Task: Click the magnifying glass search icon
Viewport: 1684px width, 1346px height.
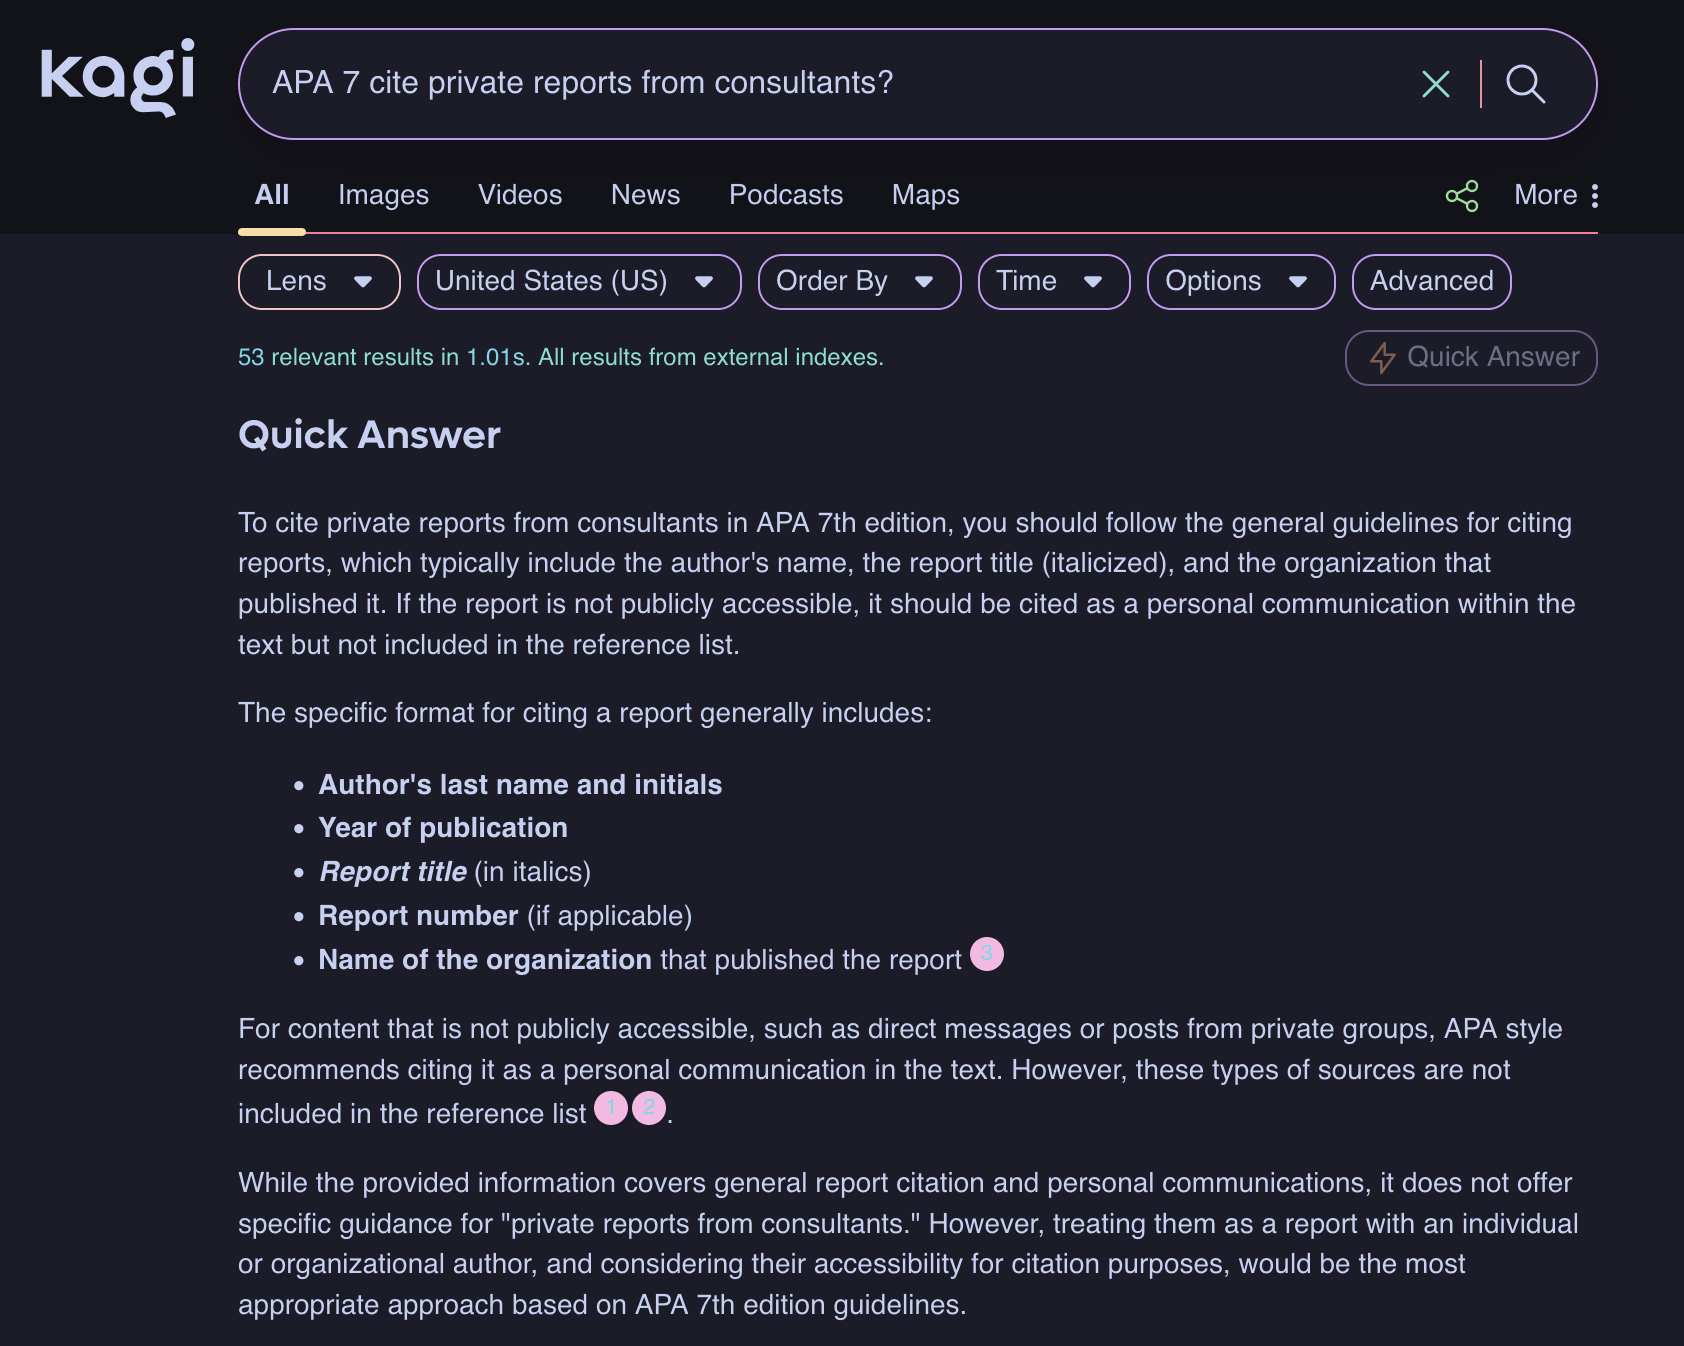Action: pos(1525,84)
